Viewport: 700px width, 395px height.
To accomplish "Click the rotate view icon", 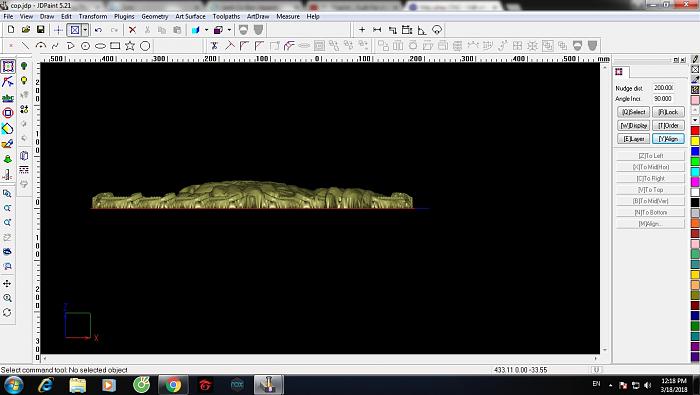I will tap(7, 312).
